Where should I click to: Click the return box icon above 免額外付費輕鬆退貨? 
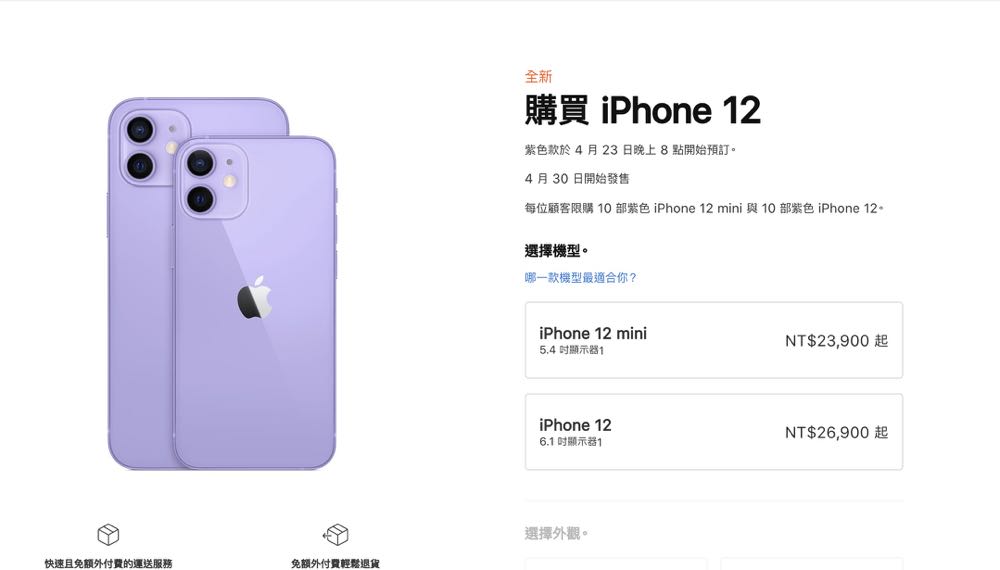coord(335,534)
